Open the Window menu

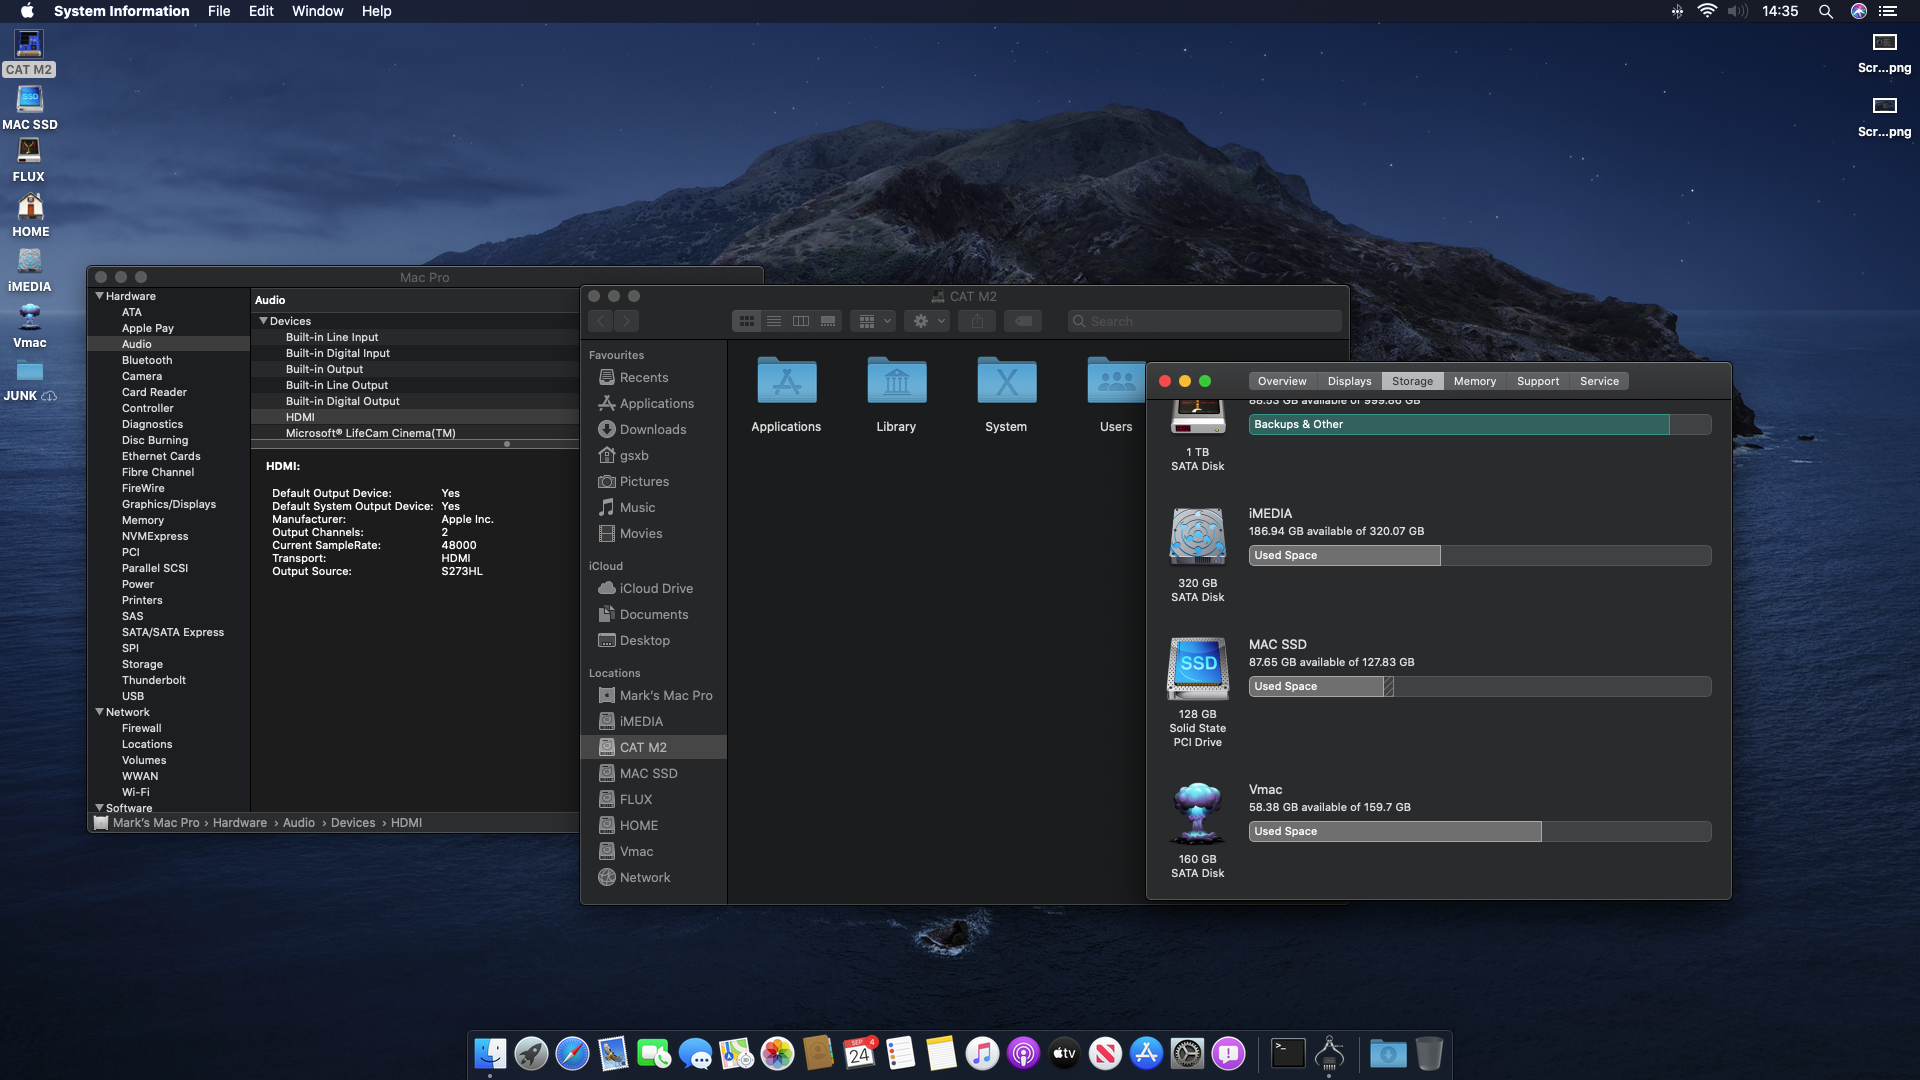click(x=317, y=11)
